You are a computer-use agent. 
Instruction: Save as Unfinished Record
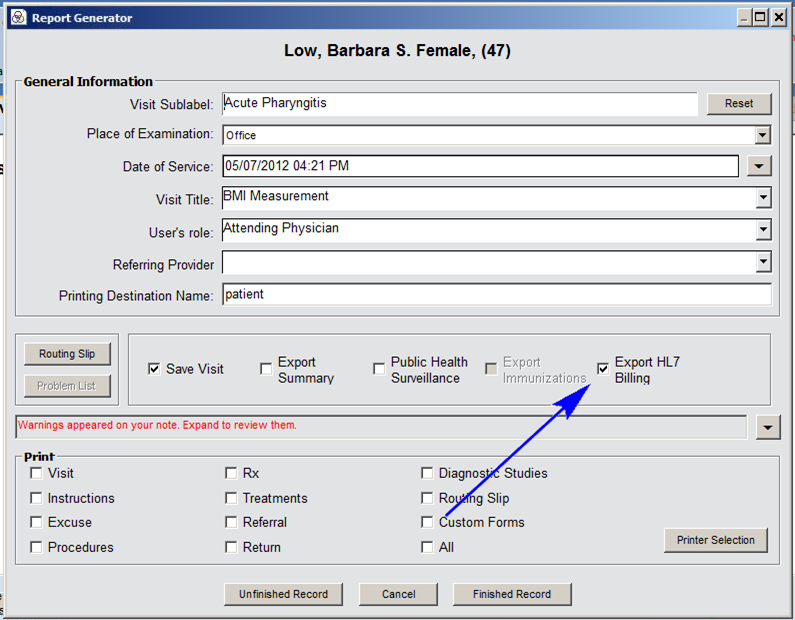click(283, 594)
